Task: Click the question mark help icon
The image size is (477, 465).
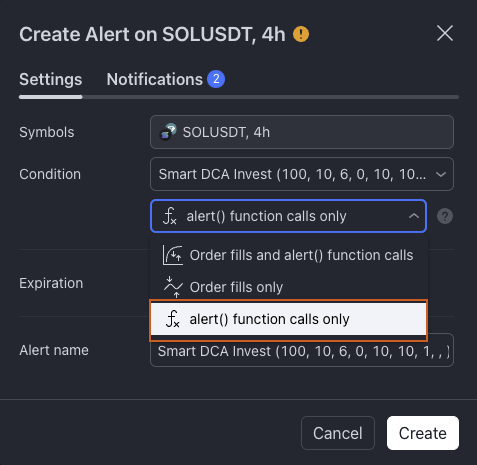Action: tap(445, 216)
